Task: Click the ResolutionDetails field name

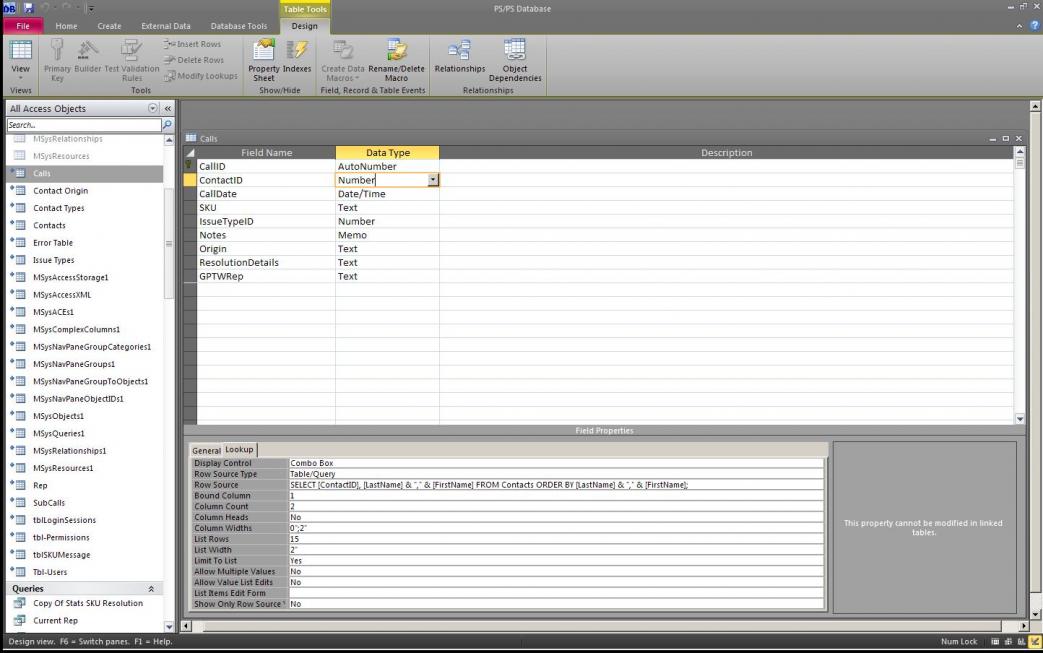Action: [266, 263]
